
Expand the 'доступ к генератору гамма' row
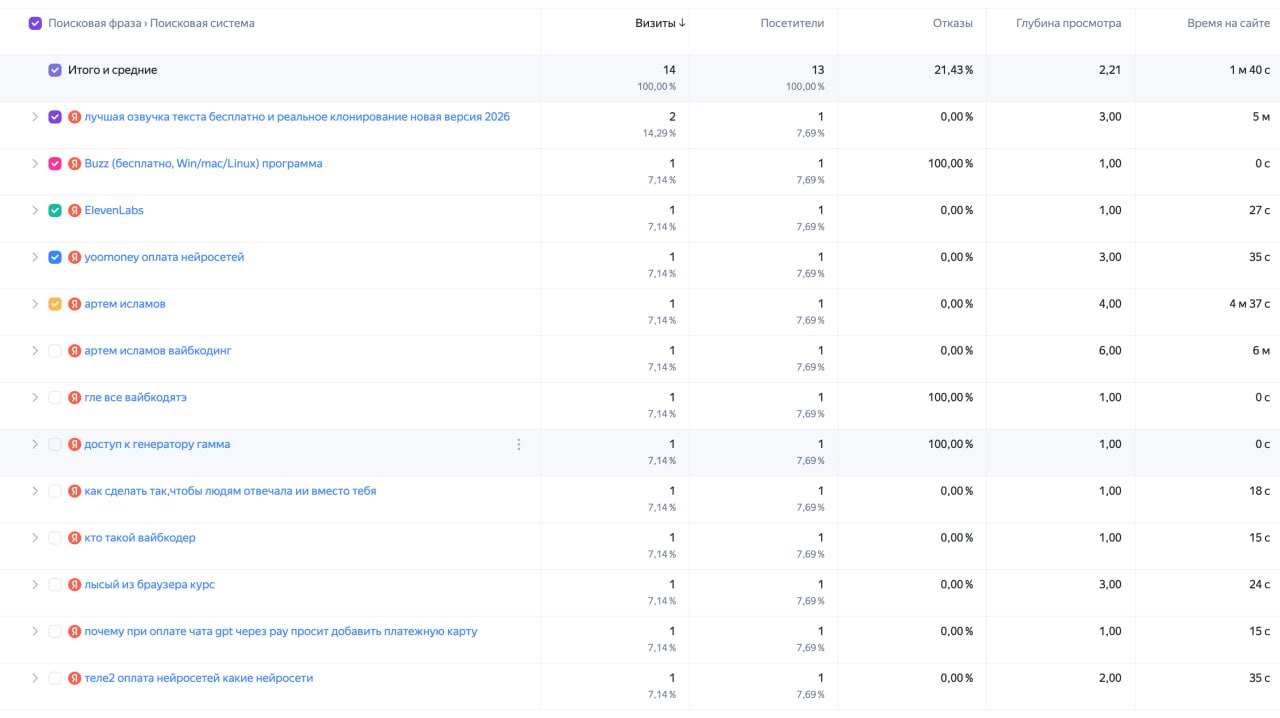pyautogui.click(x=35, y=444)
